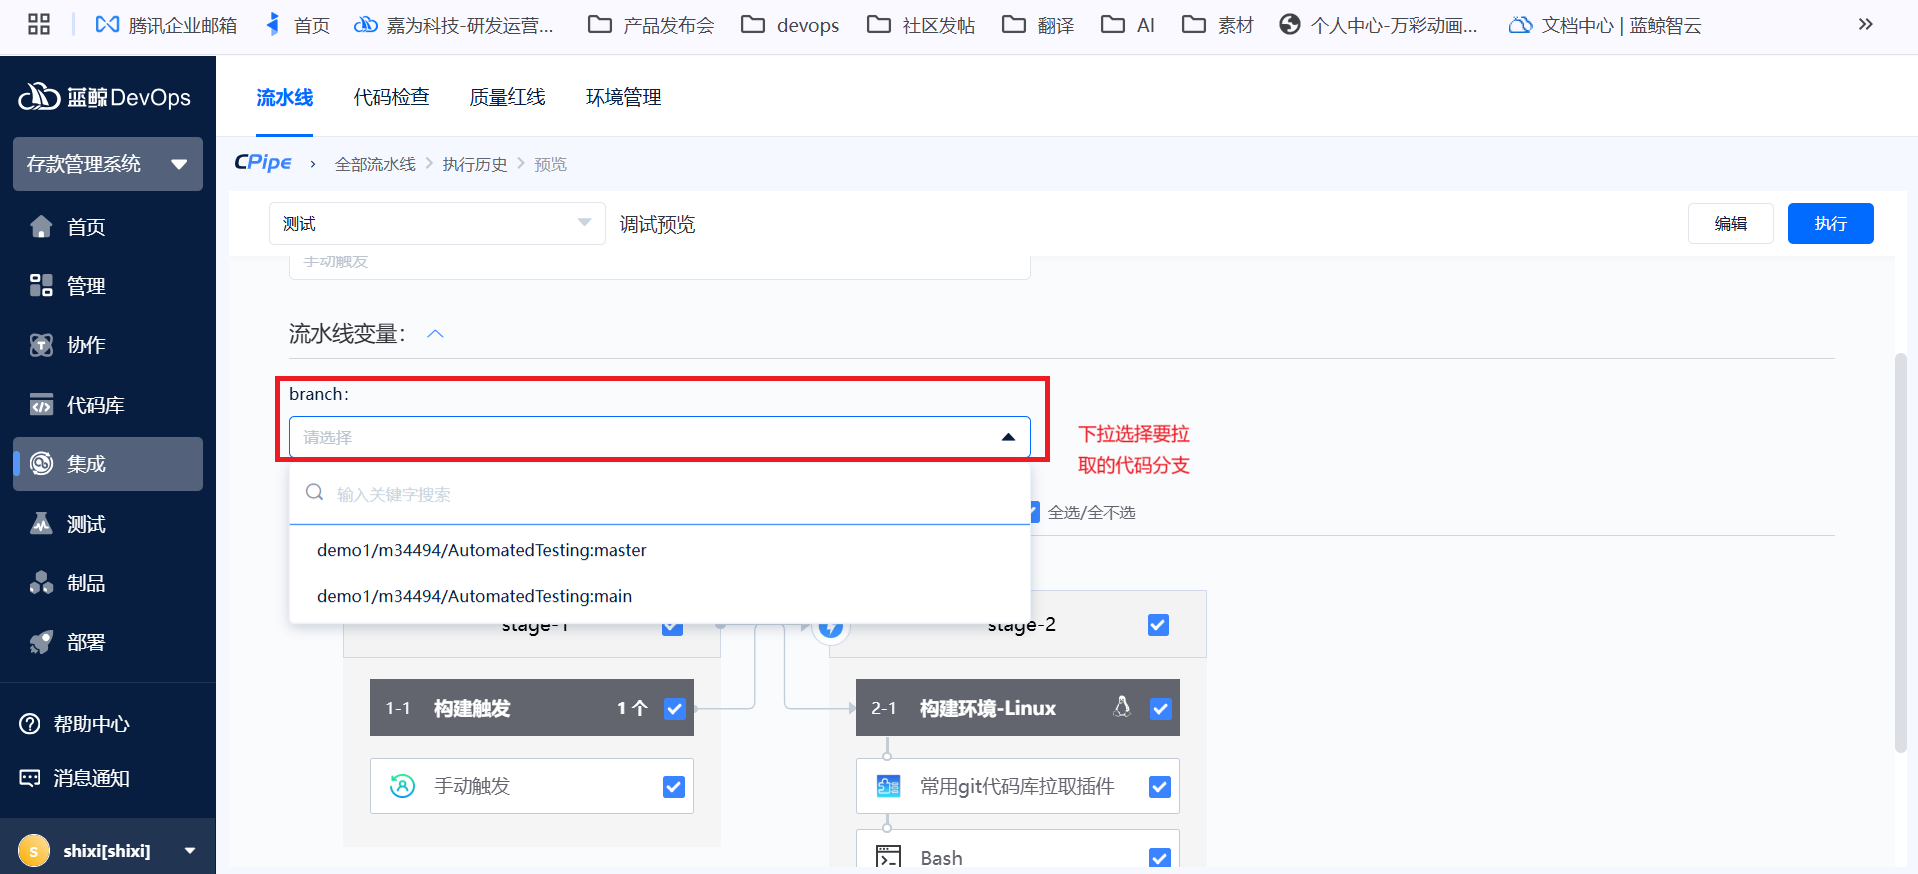Collapse the 流水线变量 section chevron
The height and width of the screenshot is (874, 1918).
(435, 334)
